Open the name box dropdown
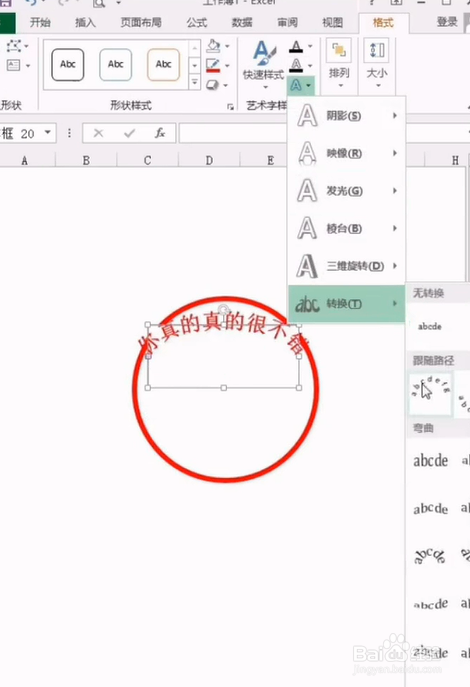This screenshot has height=687, width=470. pyautogui.click(x=48, y=132)
